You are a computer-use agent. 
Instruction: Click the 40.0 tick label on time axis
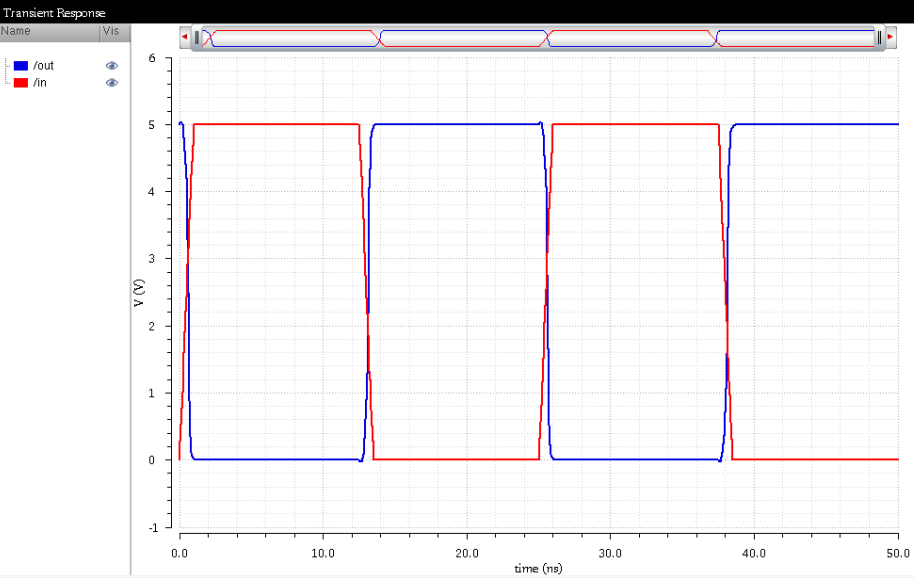pos(754,552)
